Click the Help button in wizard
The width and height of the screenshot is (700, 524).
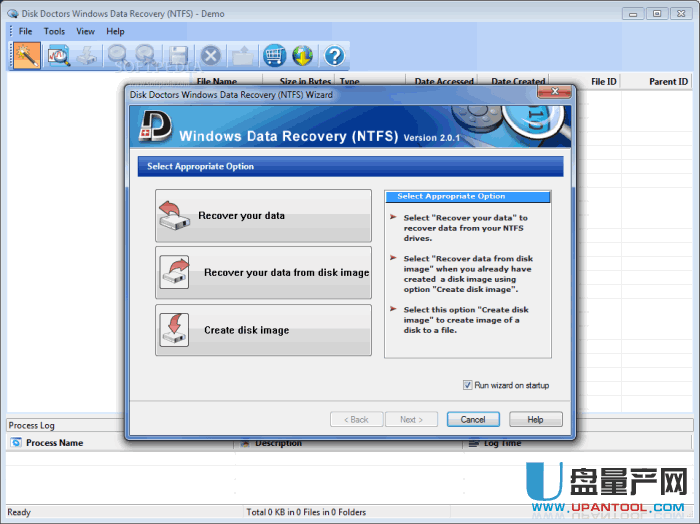(535, 419)
